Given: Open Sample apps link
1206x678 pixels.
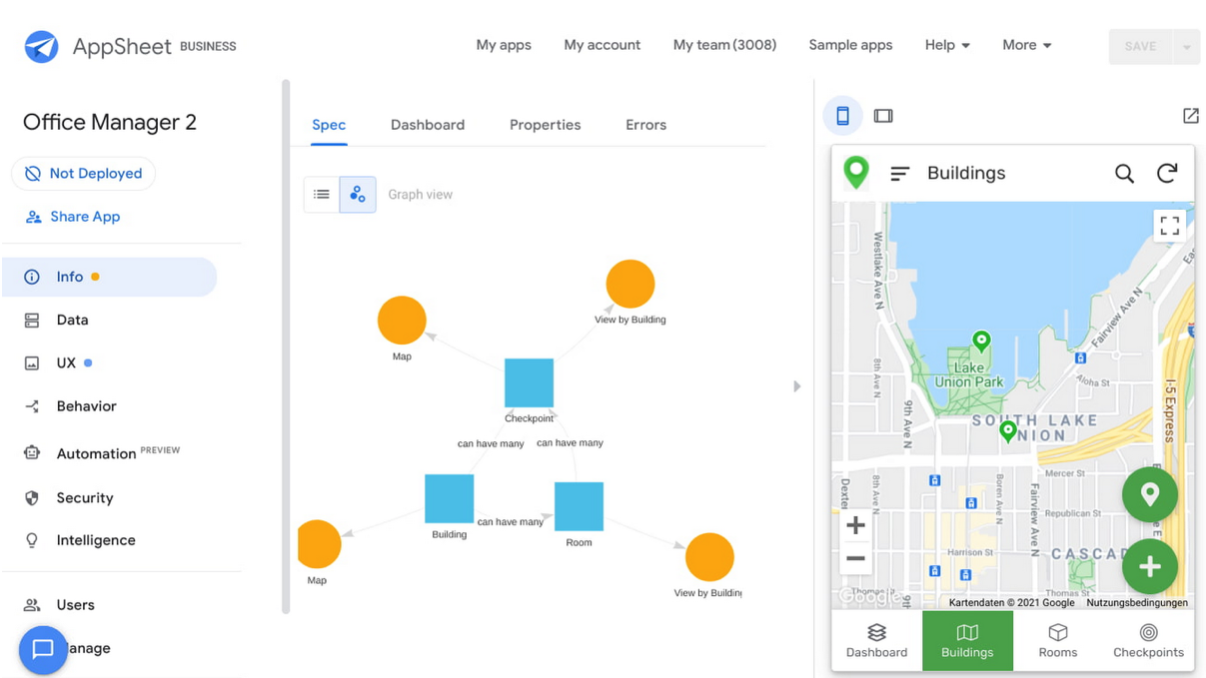Looking at the screenshot, I should (x=851, y=45).
